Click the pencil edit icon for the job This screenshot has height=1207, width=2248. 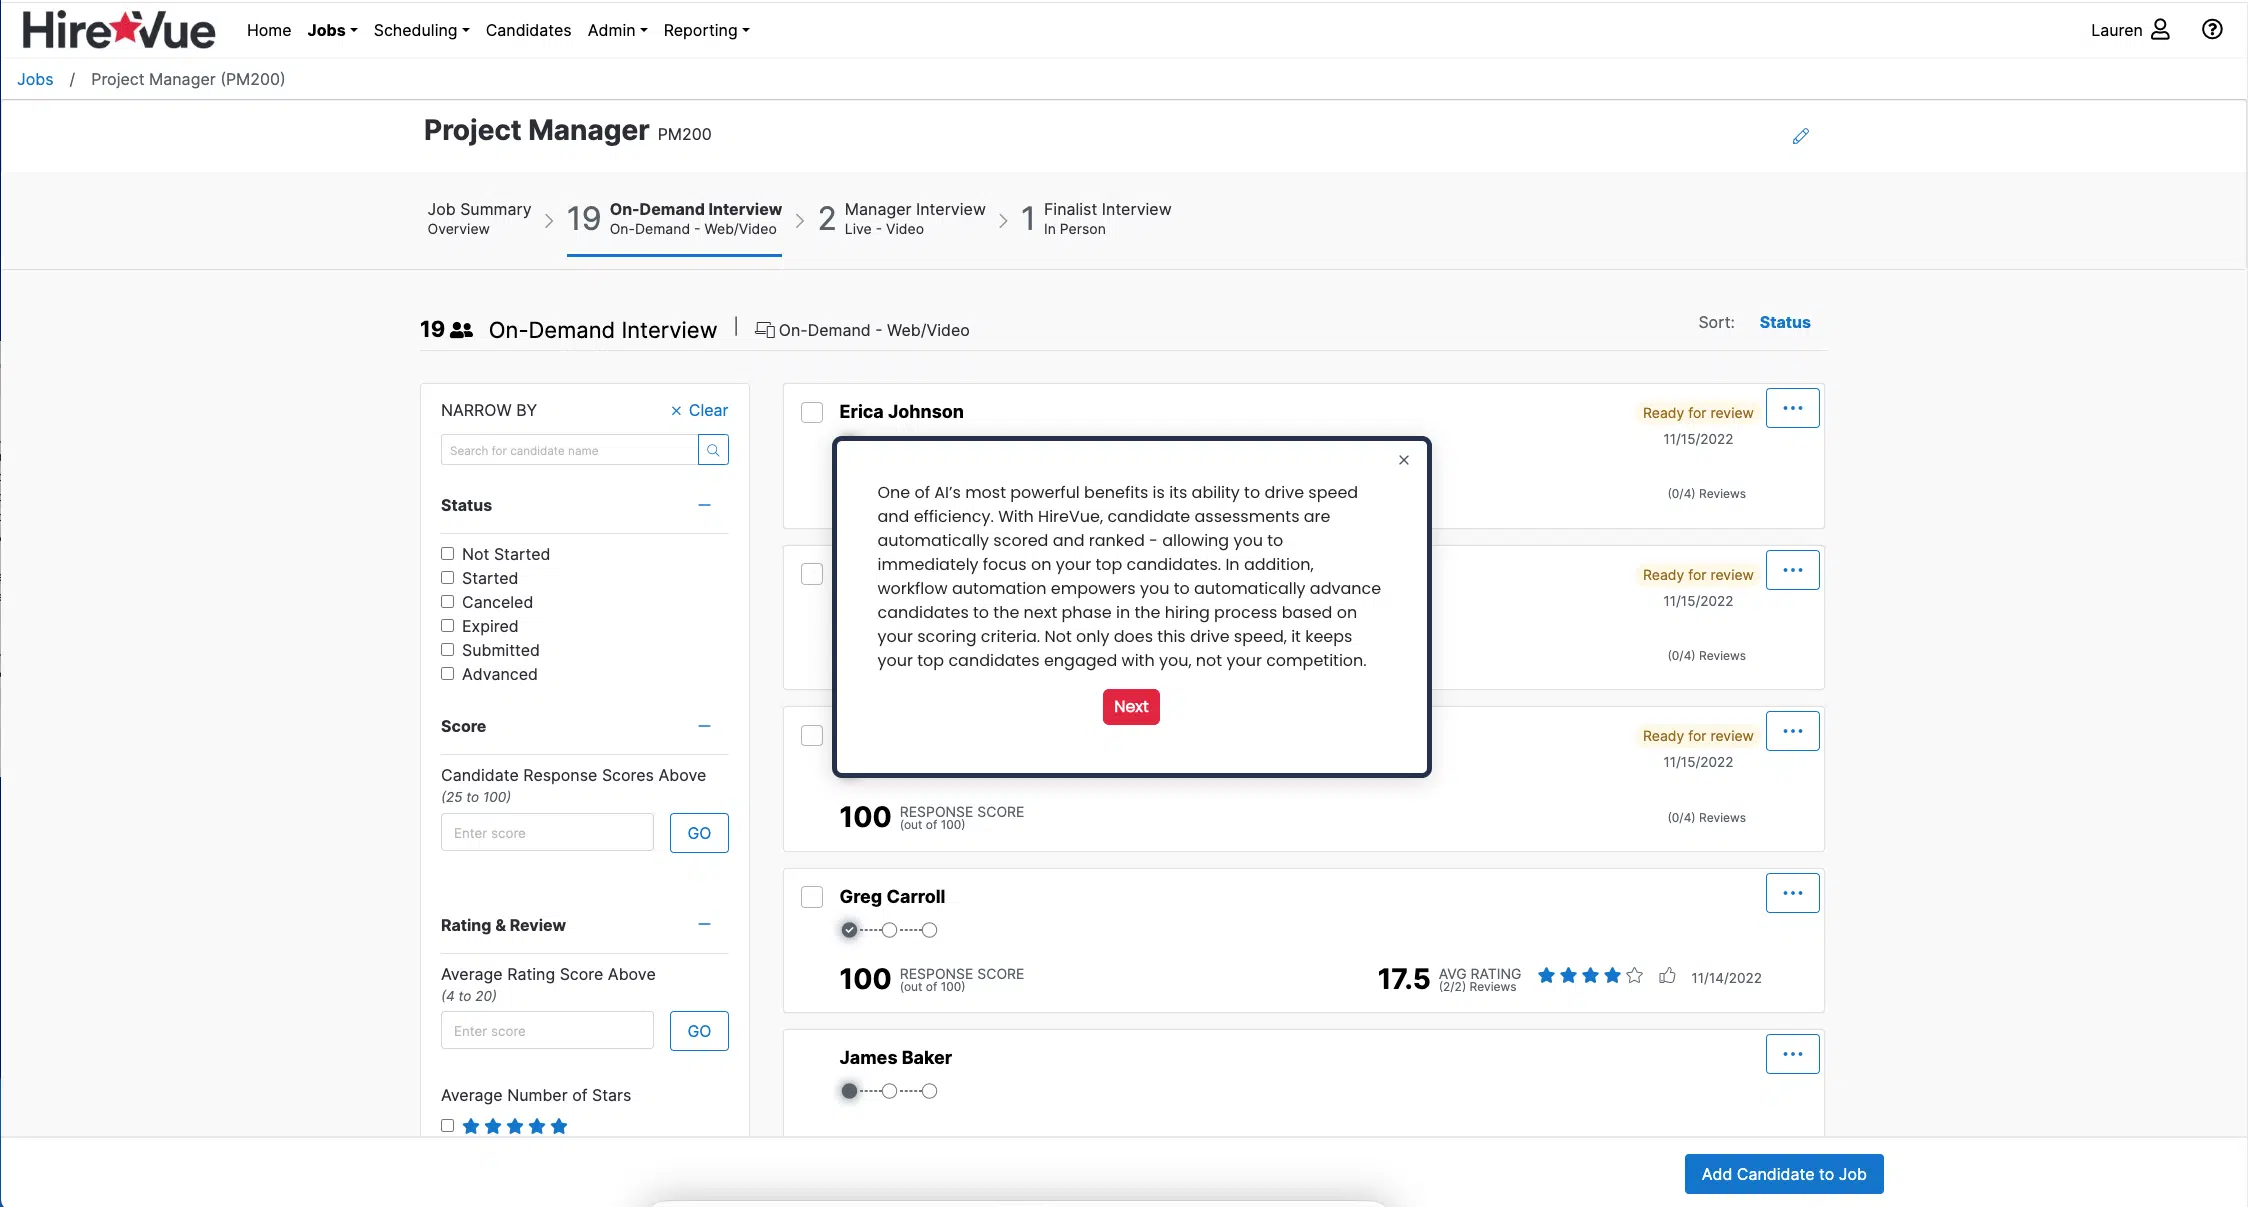point(1800,136)
